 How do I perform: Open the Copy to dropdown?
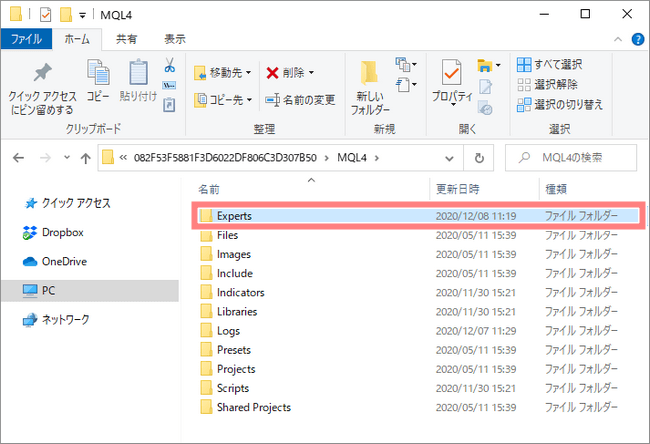coord(223,100)
